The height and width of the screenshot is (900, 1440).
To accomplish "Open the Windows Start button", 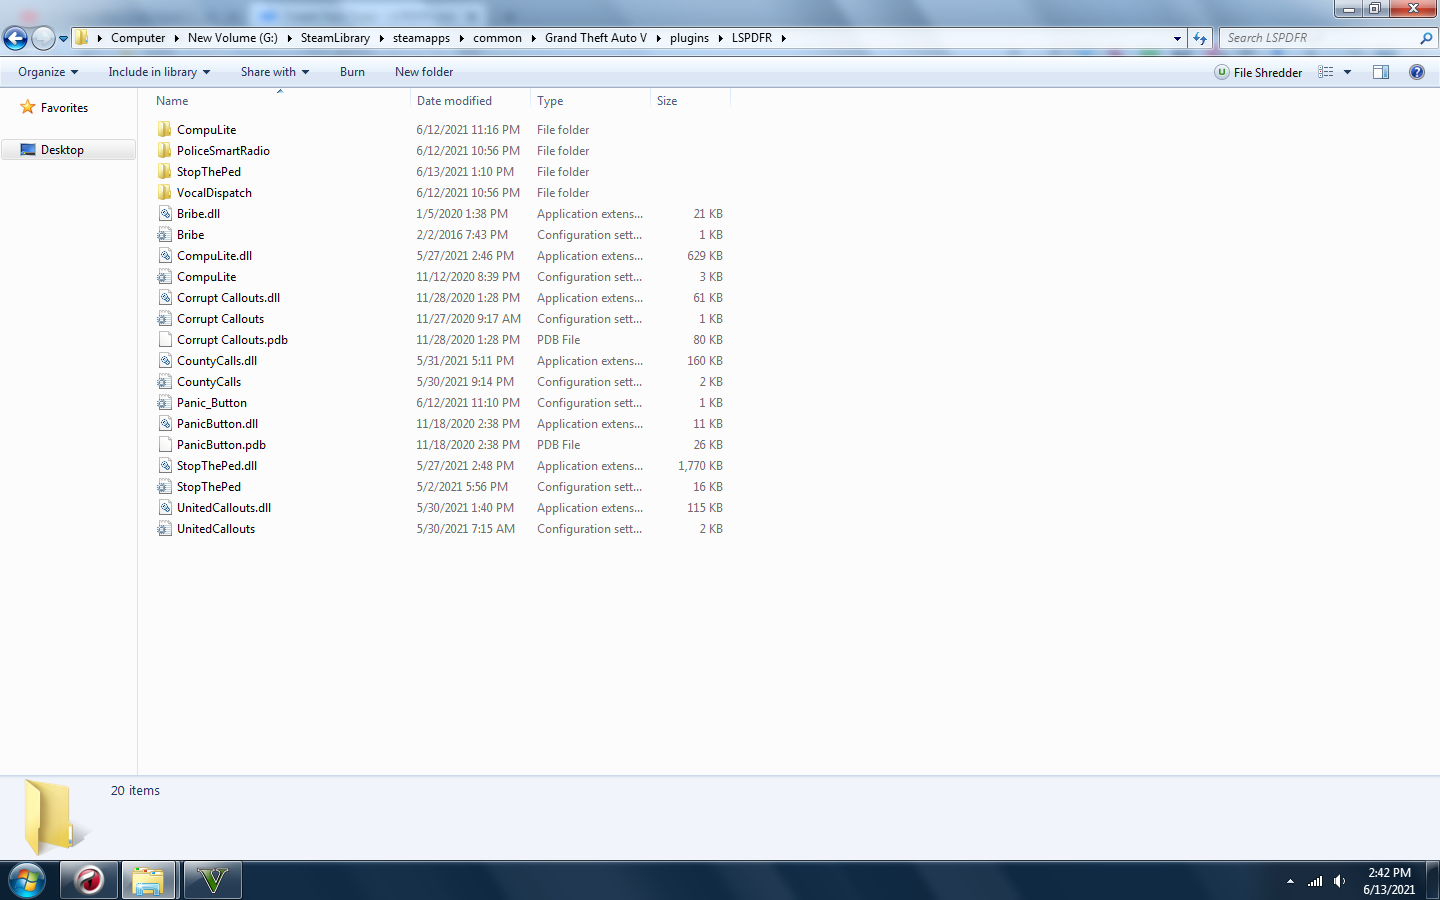I will point(27,881).
